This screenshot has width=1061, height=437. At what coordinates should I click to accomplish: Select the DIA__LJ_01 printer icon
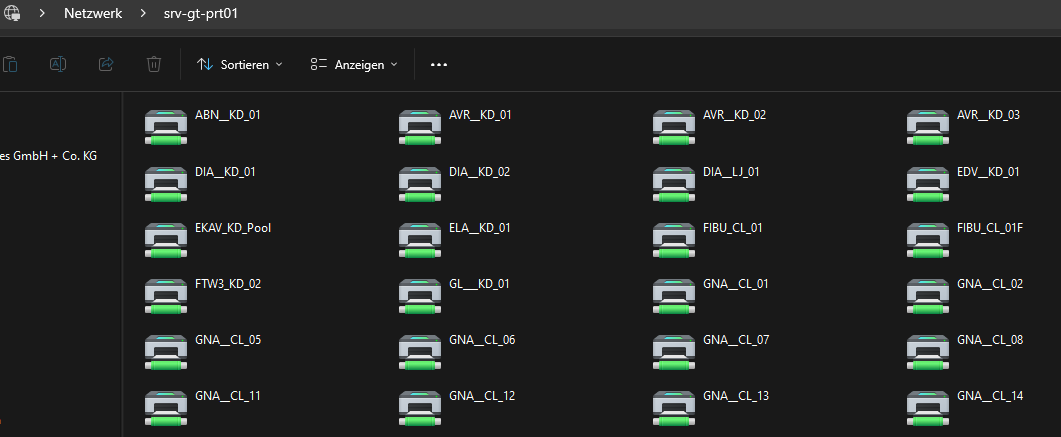tap(672, 181)
